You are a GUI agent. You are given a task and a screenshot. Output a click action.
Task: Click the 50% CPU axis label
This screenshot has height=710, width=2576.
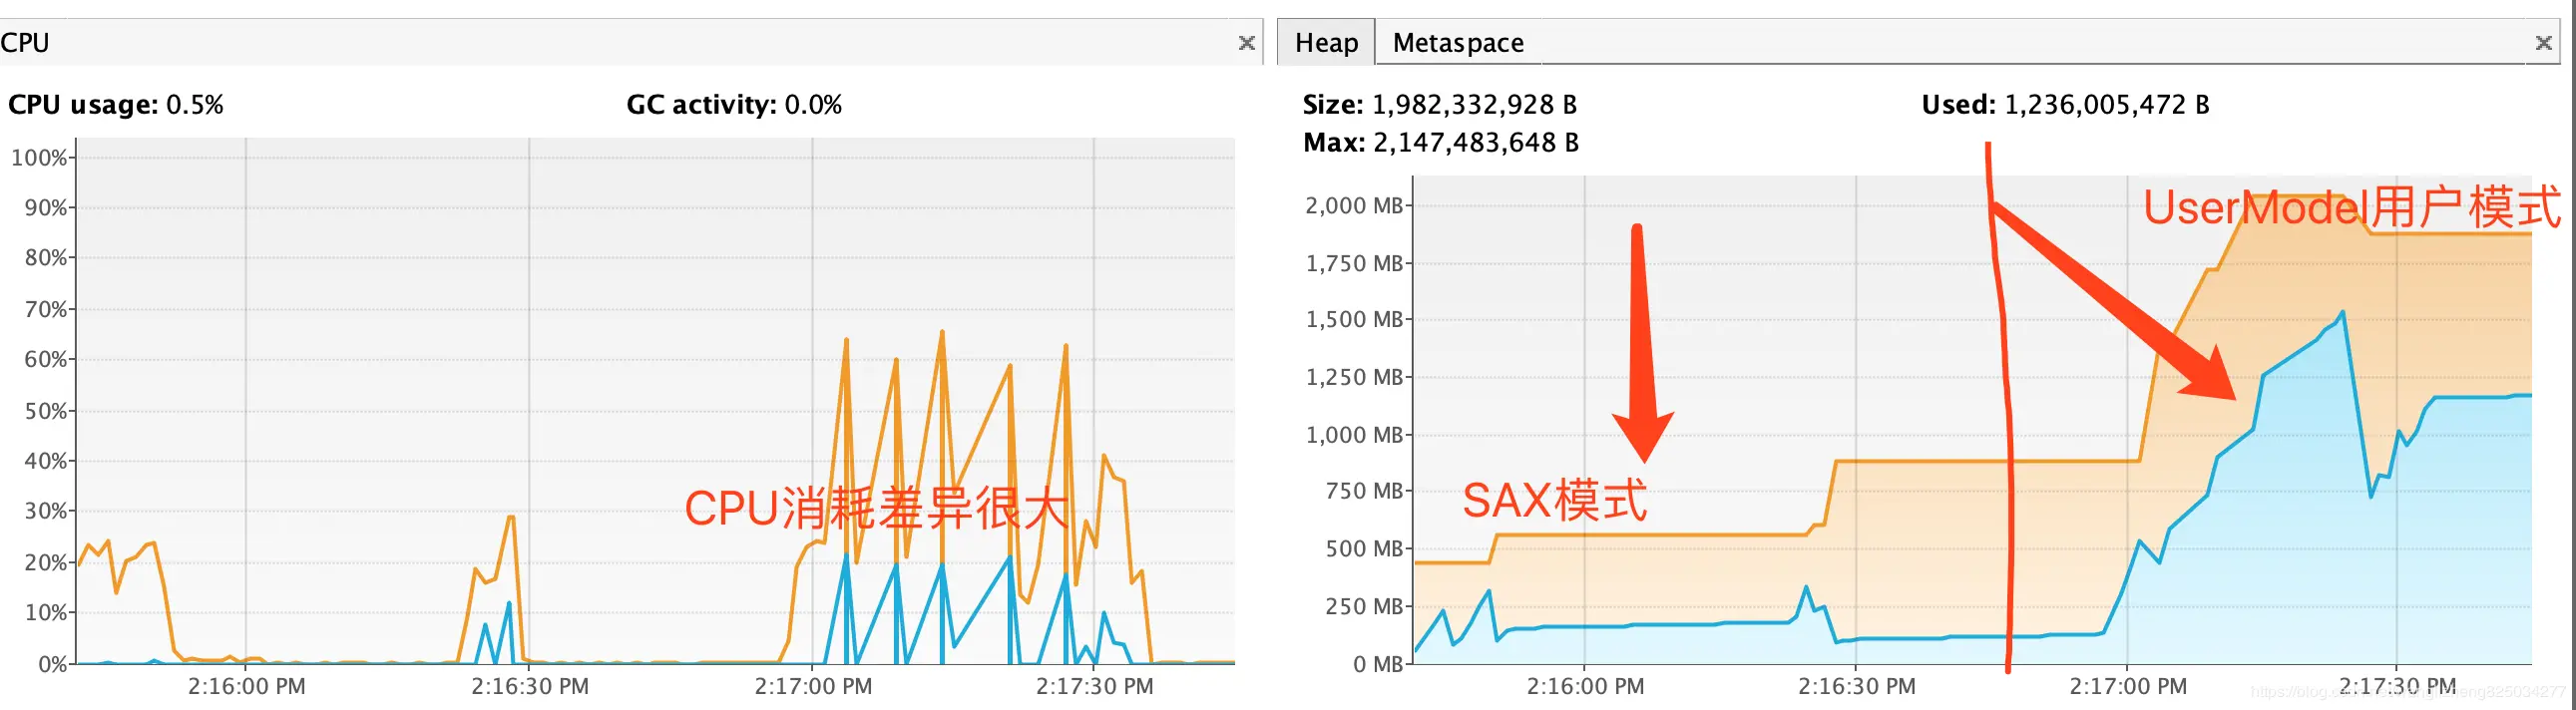45,411
